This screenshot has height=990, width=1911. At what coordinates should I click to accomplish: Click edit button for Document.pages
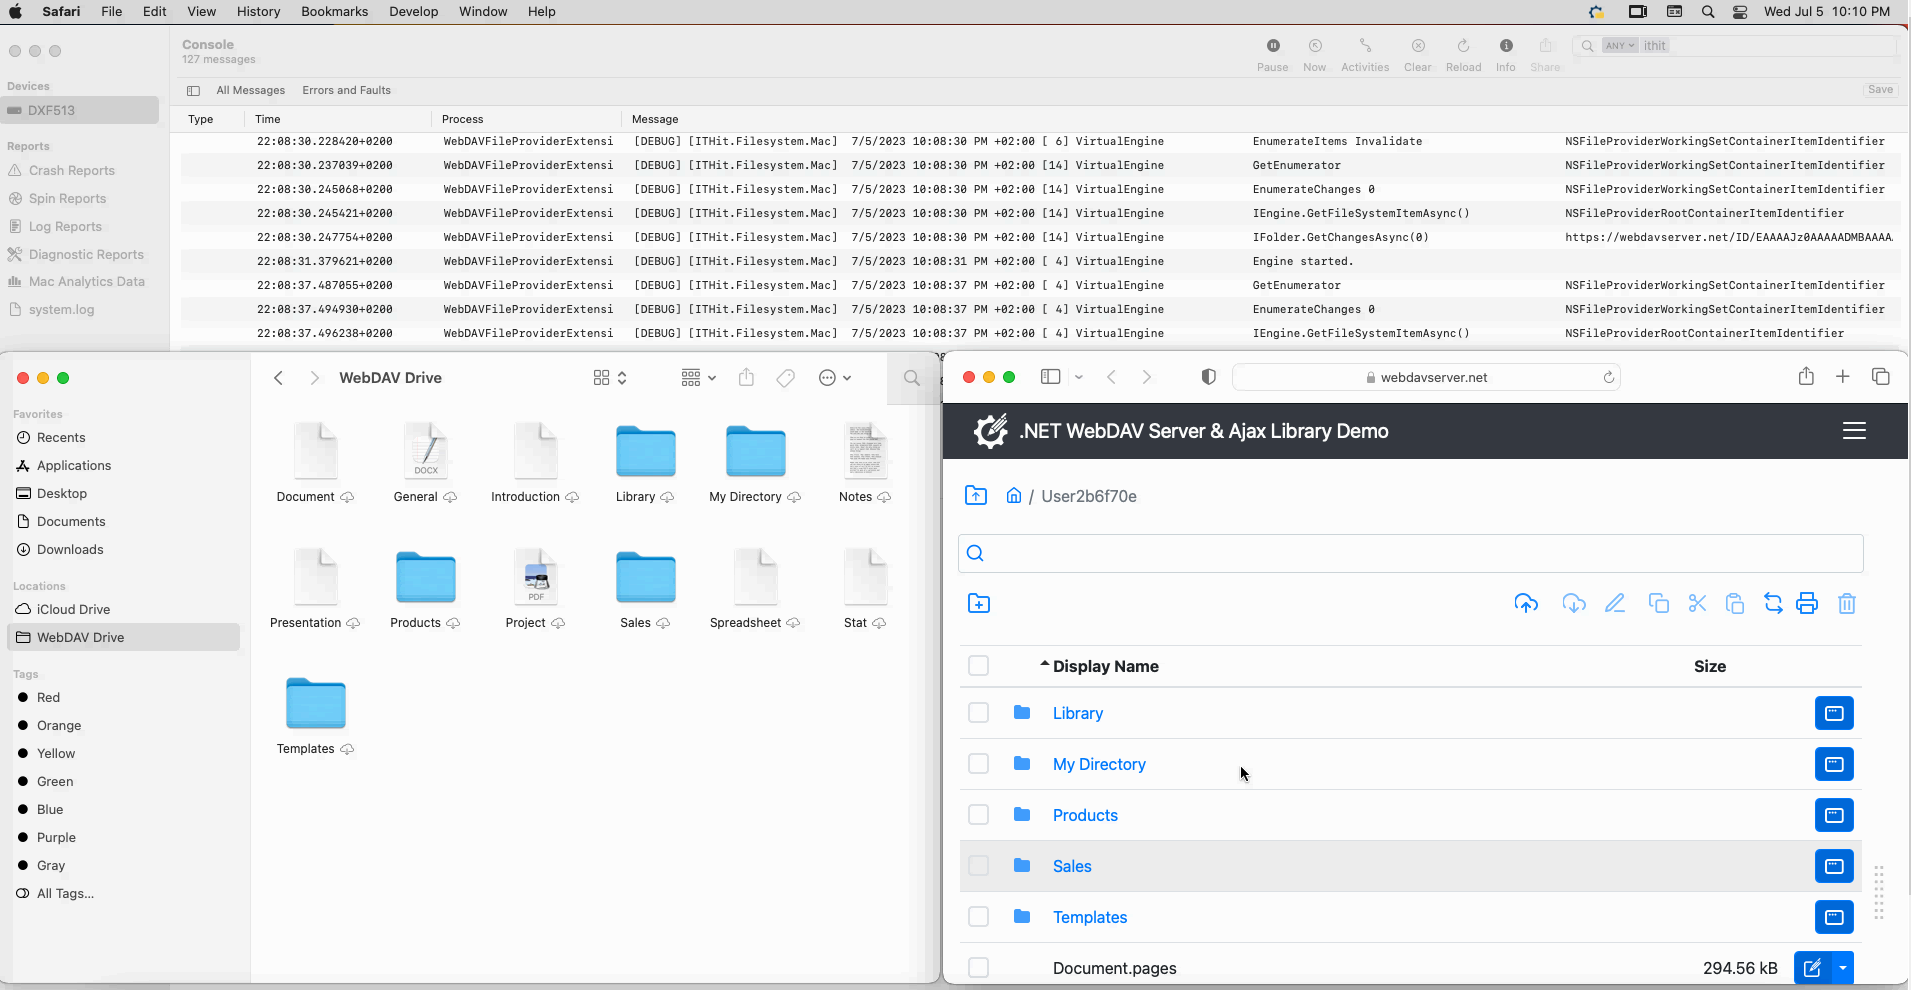coord(1812,968)
